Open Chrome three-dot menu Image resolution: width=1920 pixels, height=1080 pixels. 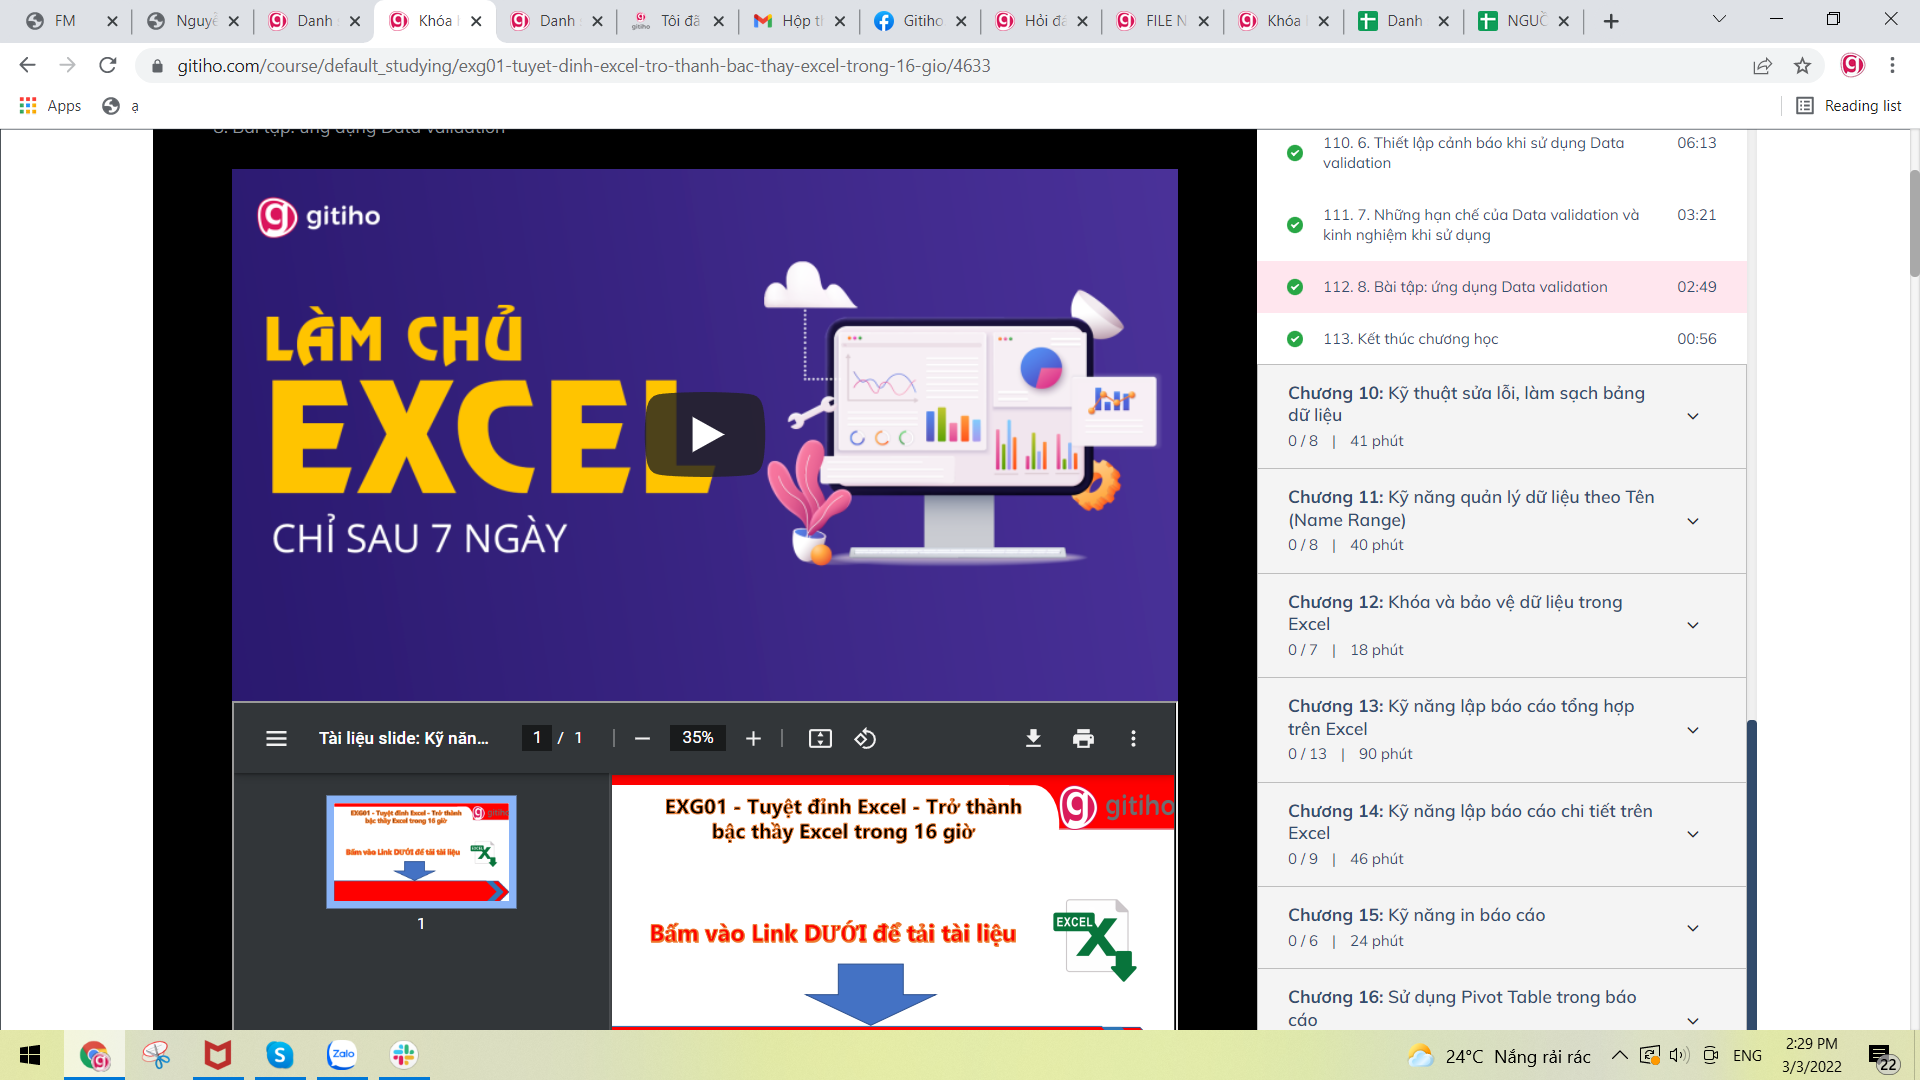1892,65
